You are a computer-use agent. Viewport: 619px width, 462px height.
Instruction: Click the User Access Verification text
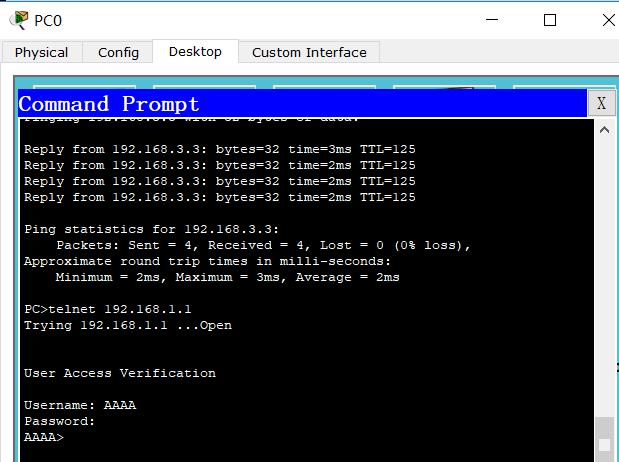120,373
